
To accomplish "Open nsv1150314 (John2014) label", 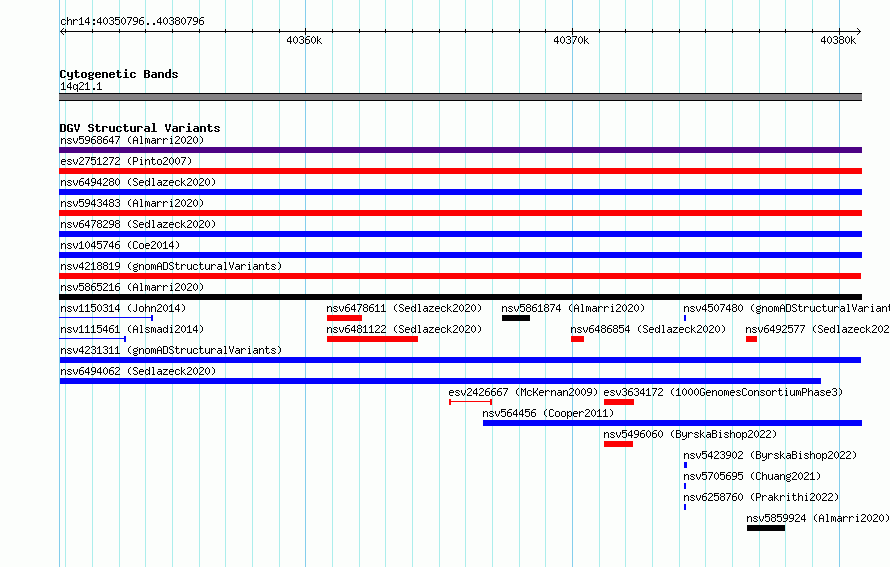I will click(x=123, y=308).
